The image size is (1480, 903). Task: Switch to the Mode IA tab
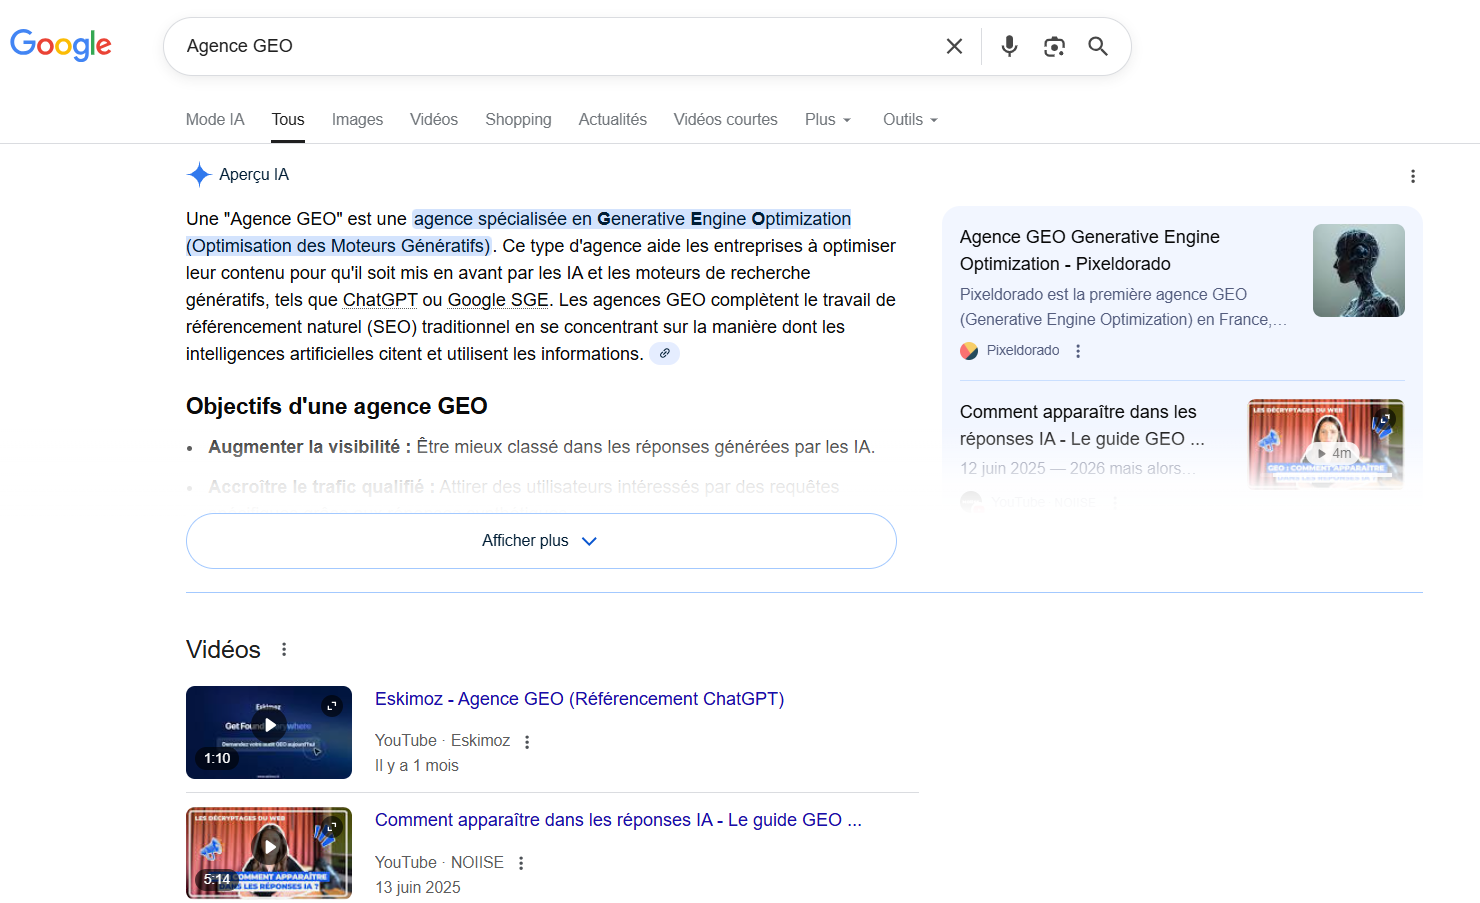[x=215, y=119]
